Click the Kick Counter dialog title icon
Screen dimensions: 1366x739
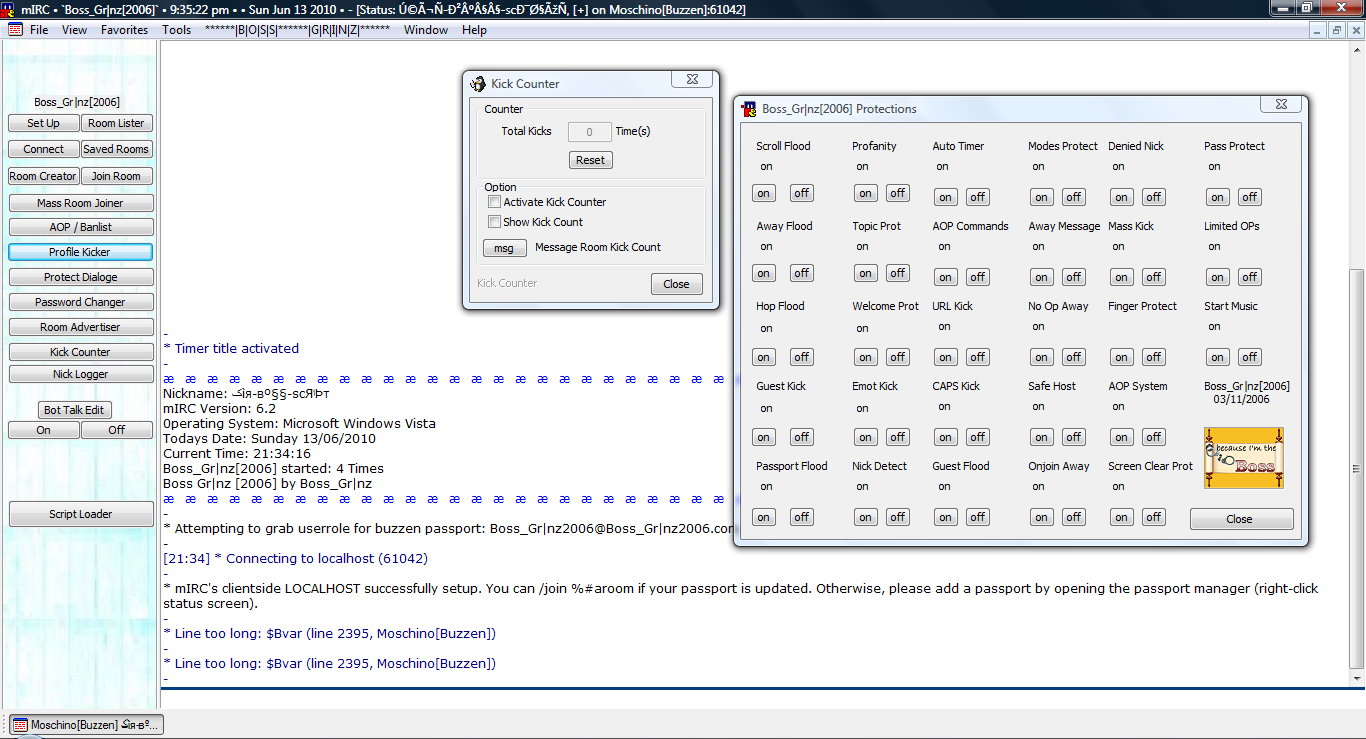478,84
